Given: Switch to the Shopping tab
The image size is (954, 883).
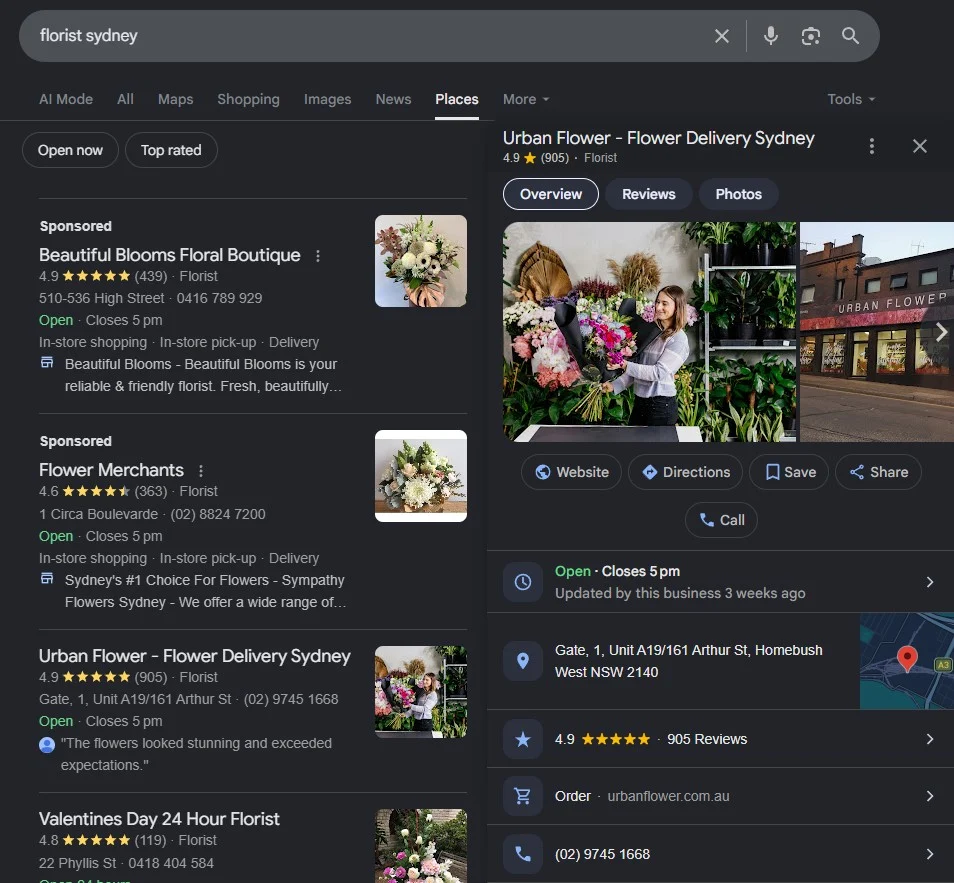Looking at the screenshot, I should tap(248, 99).
